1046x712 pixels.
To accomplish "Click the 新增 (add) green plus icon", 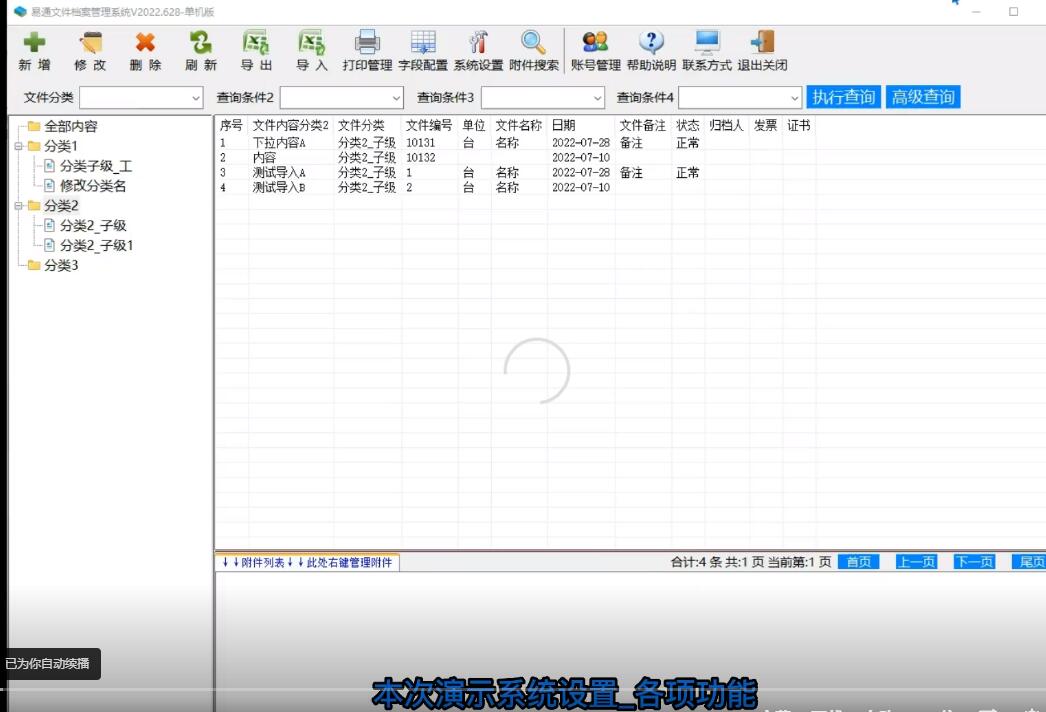I will (x=34, y=43).
